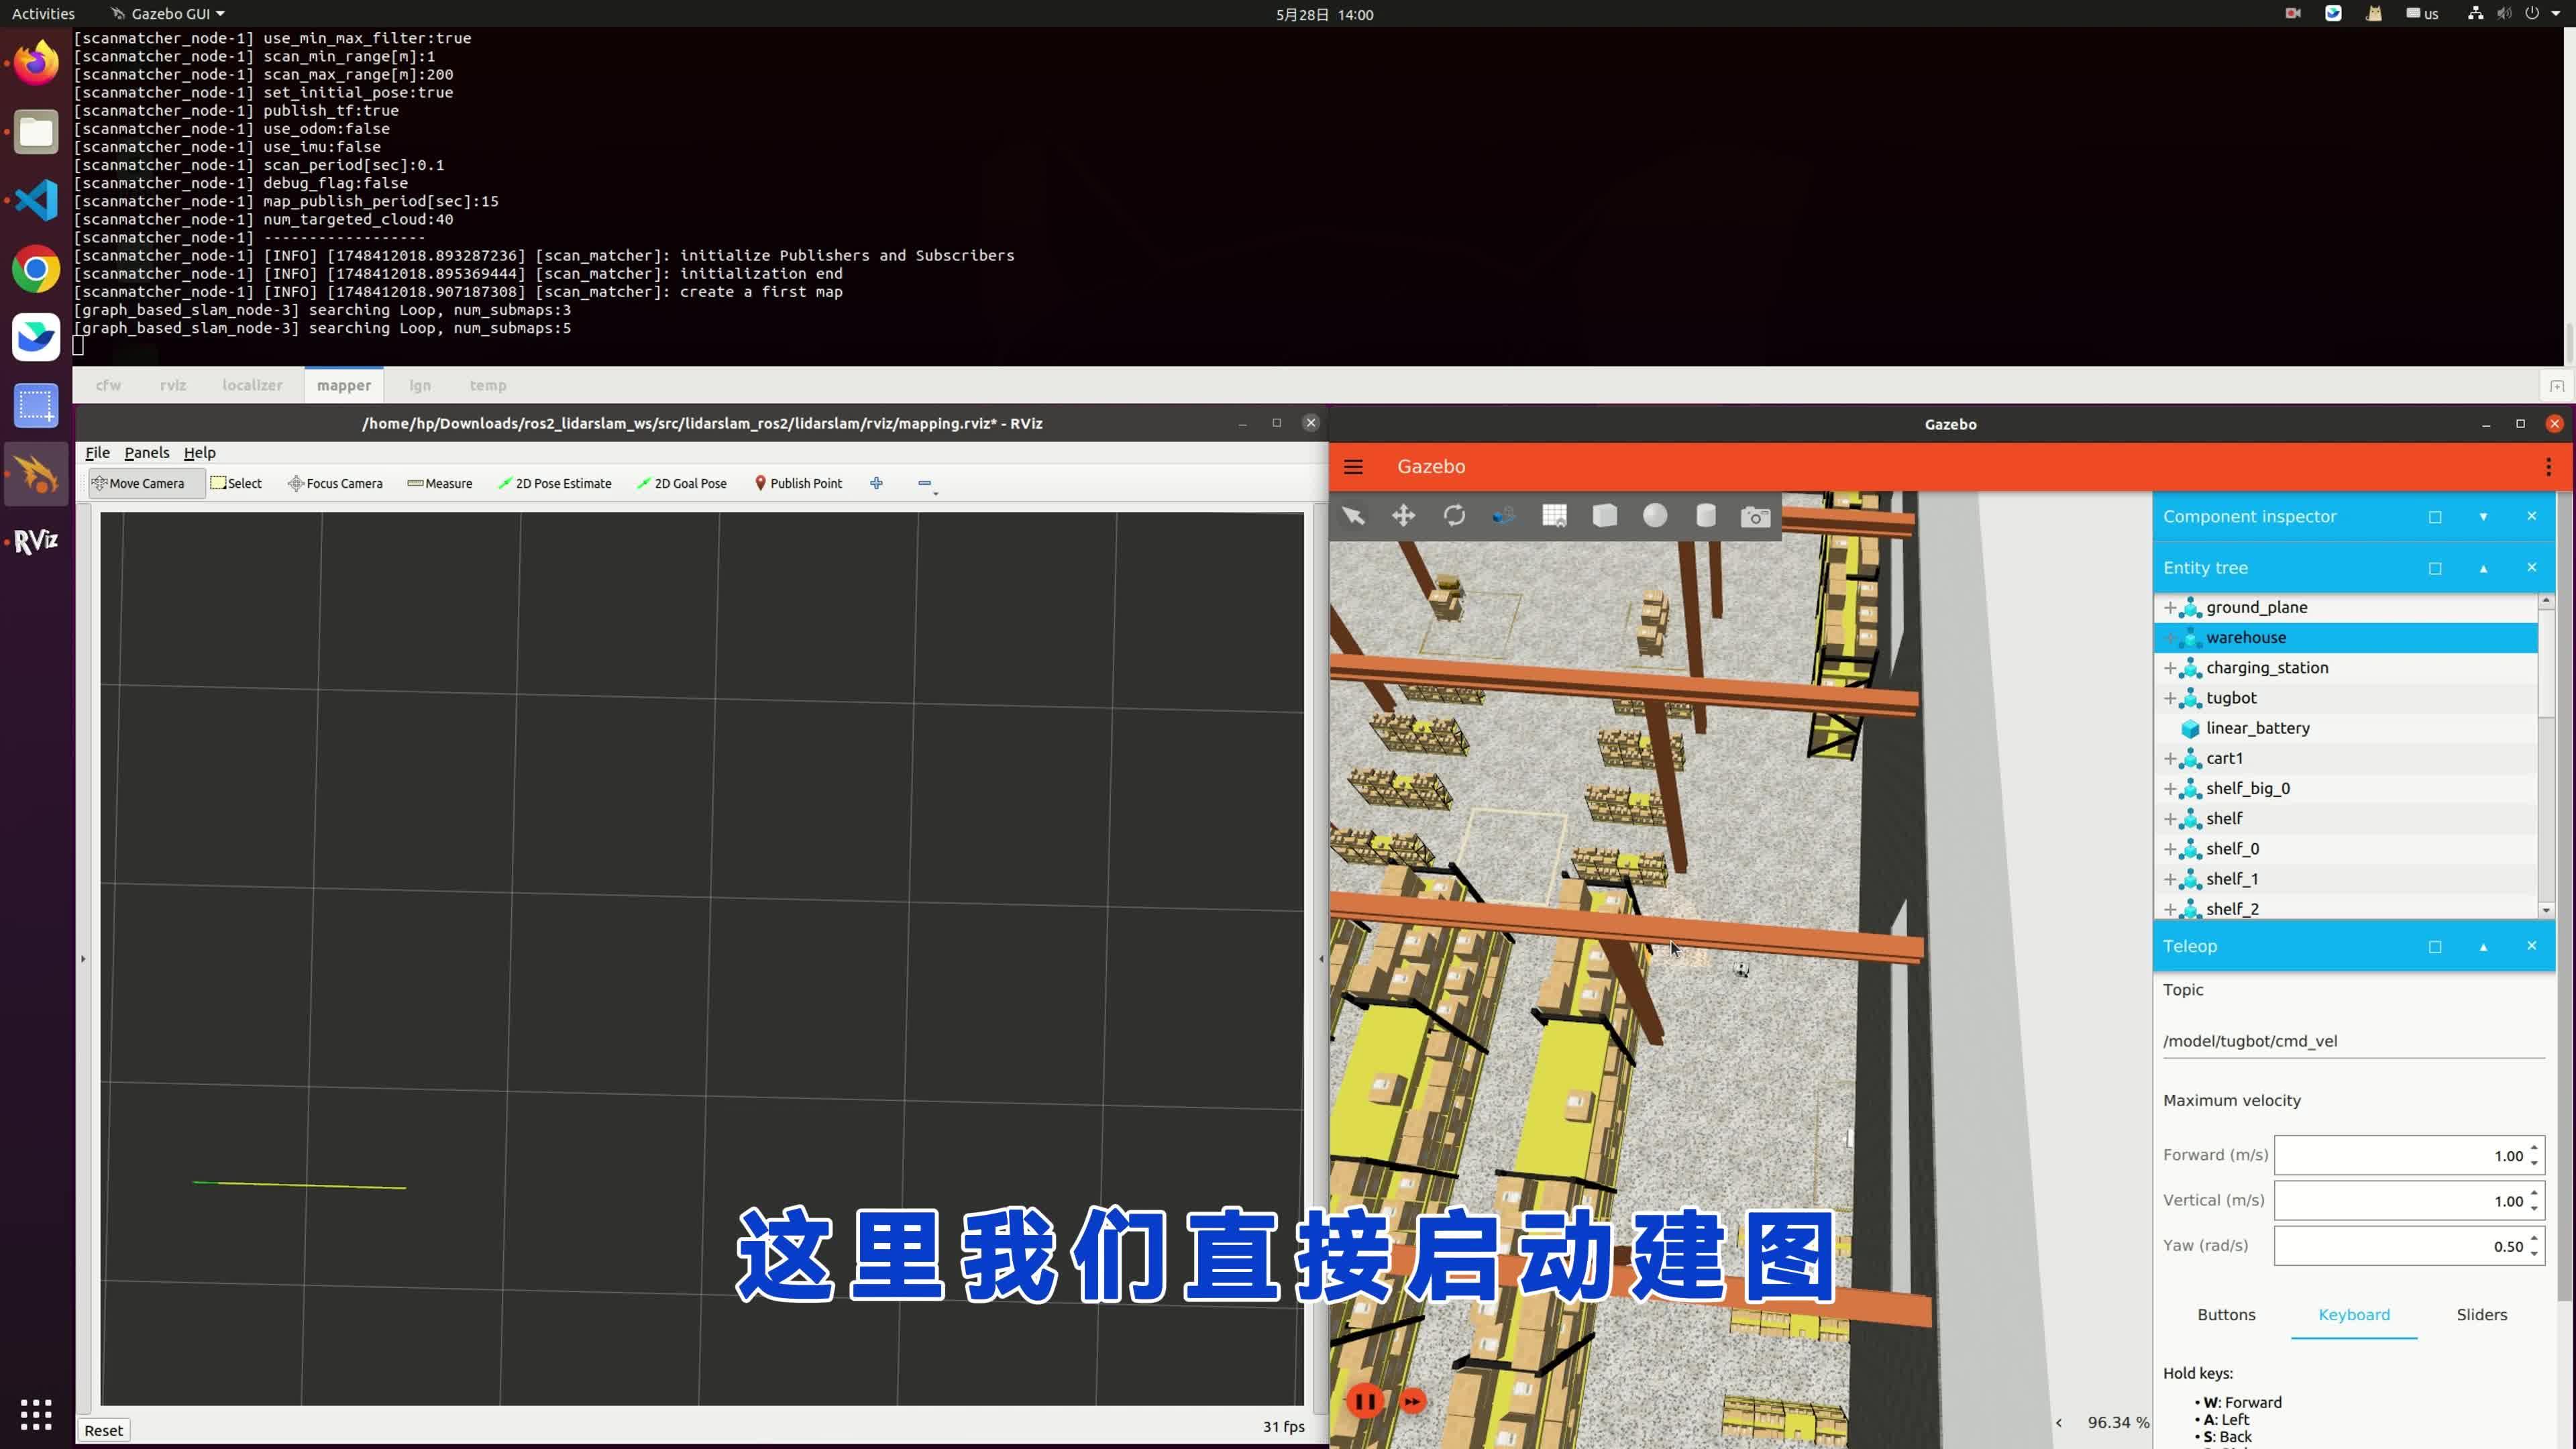Open the view grid tool in Gazebo
The image size is (2576, 1449).
pos(1555,516)
